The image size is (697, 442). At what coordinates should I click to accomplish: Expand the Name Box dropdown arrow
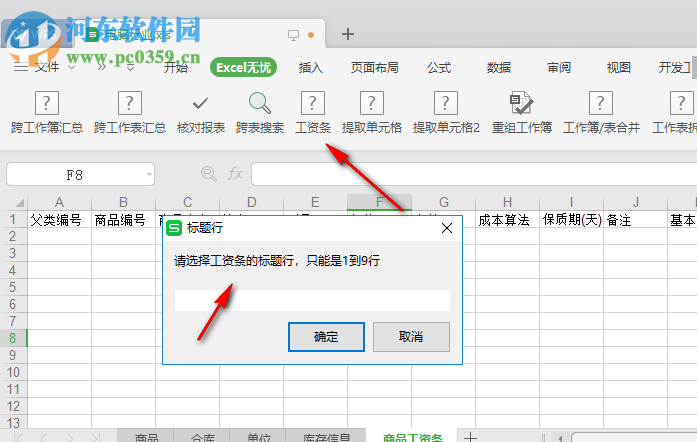point(149,174)
